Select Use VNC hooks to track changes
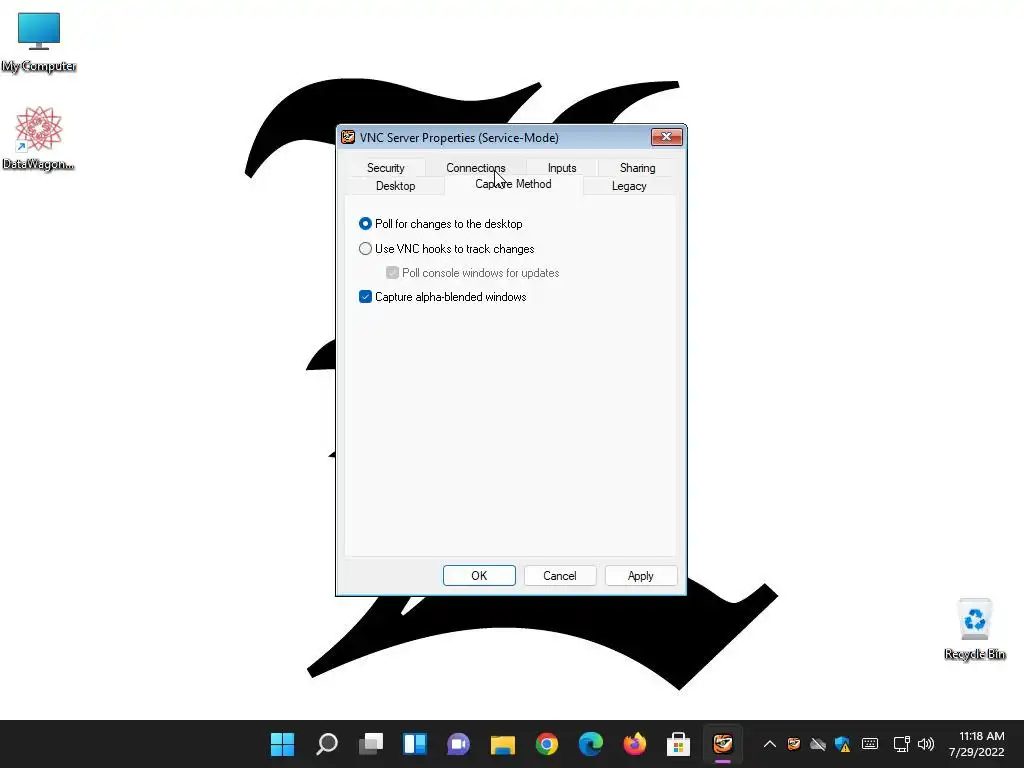1024x768 pixels. [x=447, y=249]
